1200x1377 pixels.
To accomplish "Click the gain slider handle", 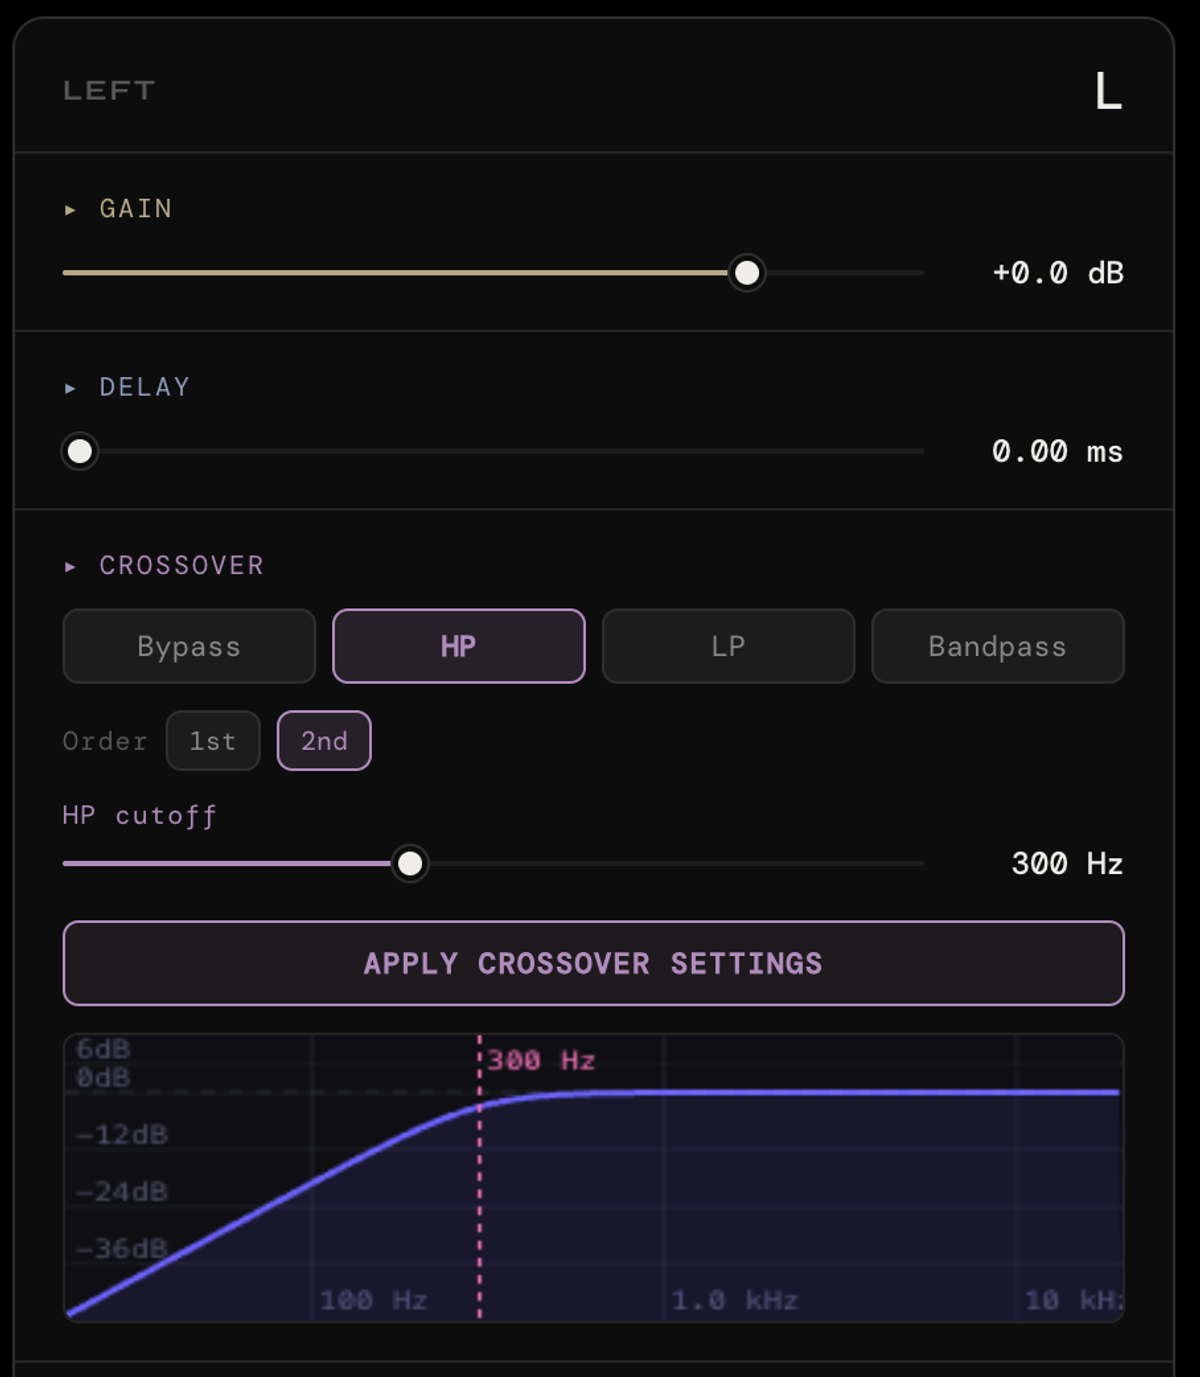I will (x=747, y=273).
